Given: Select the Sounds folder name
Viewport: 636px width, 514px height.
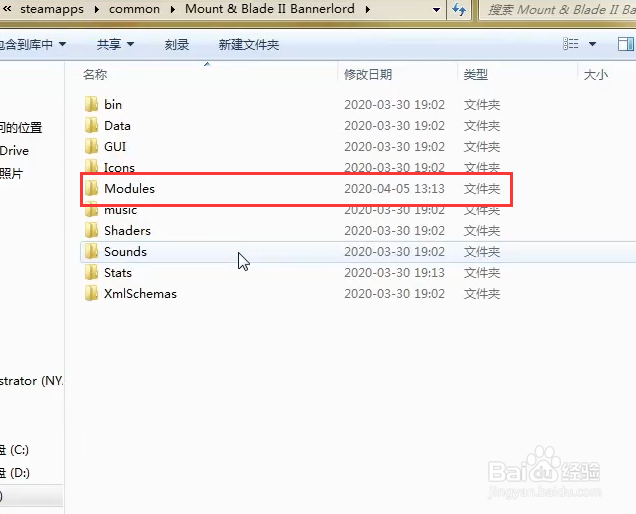Looking at the screenshot, I should [125, 252].
